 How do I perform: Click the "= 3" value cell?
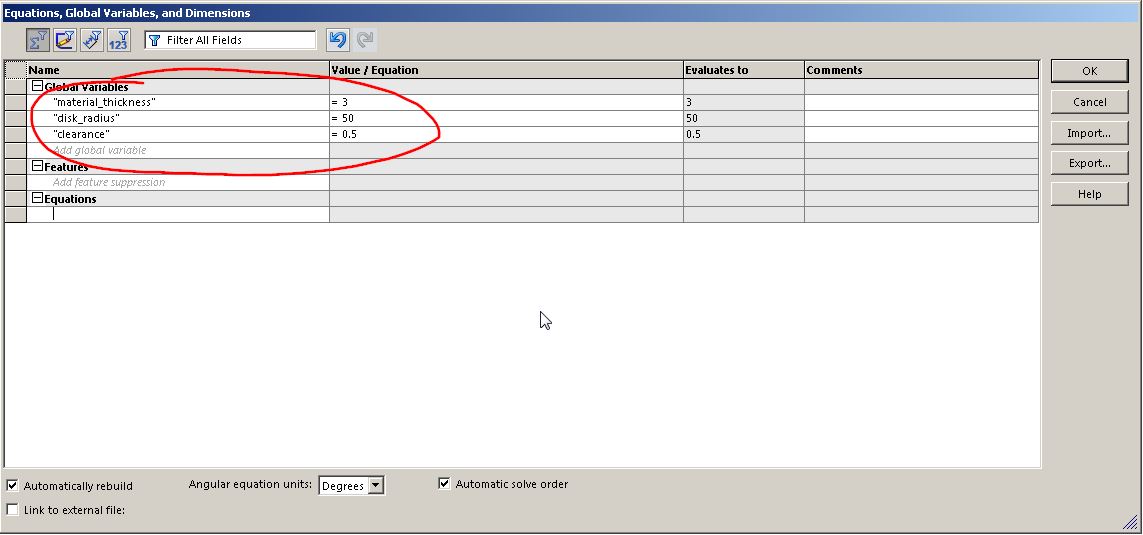(506, 102)
